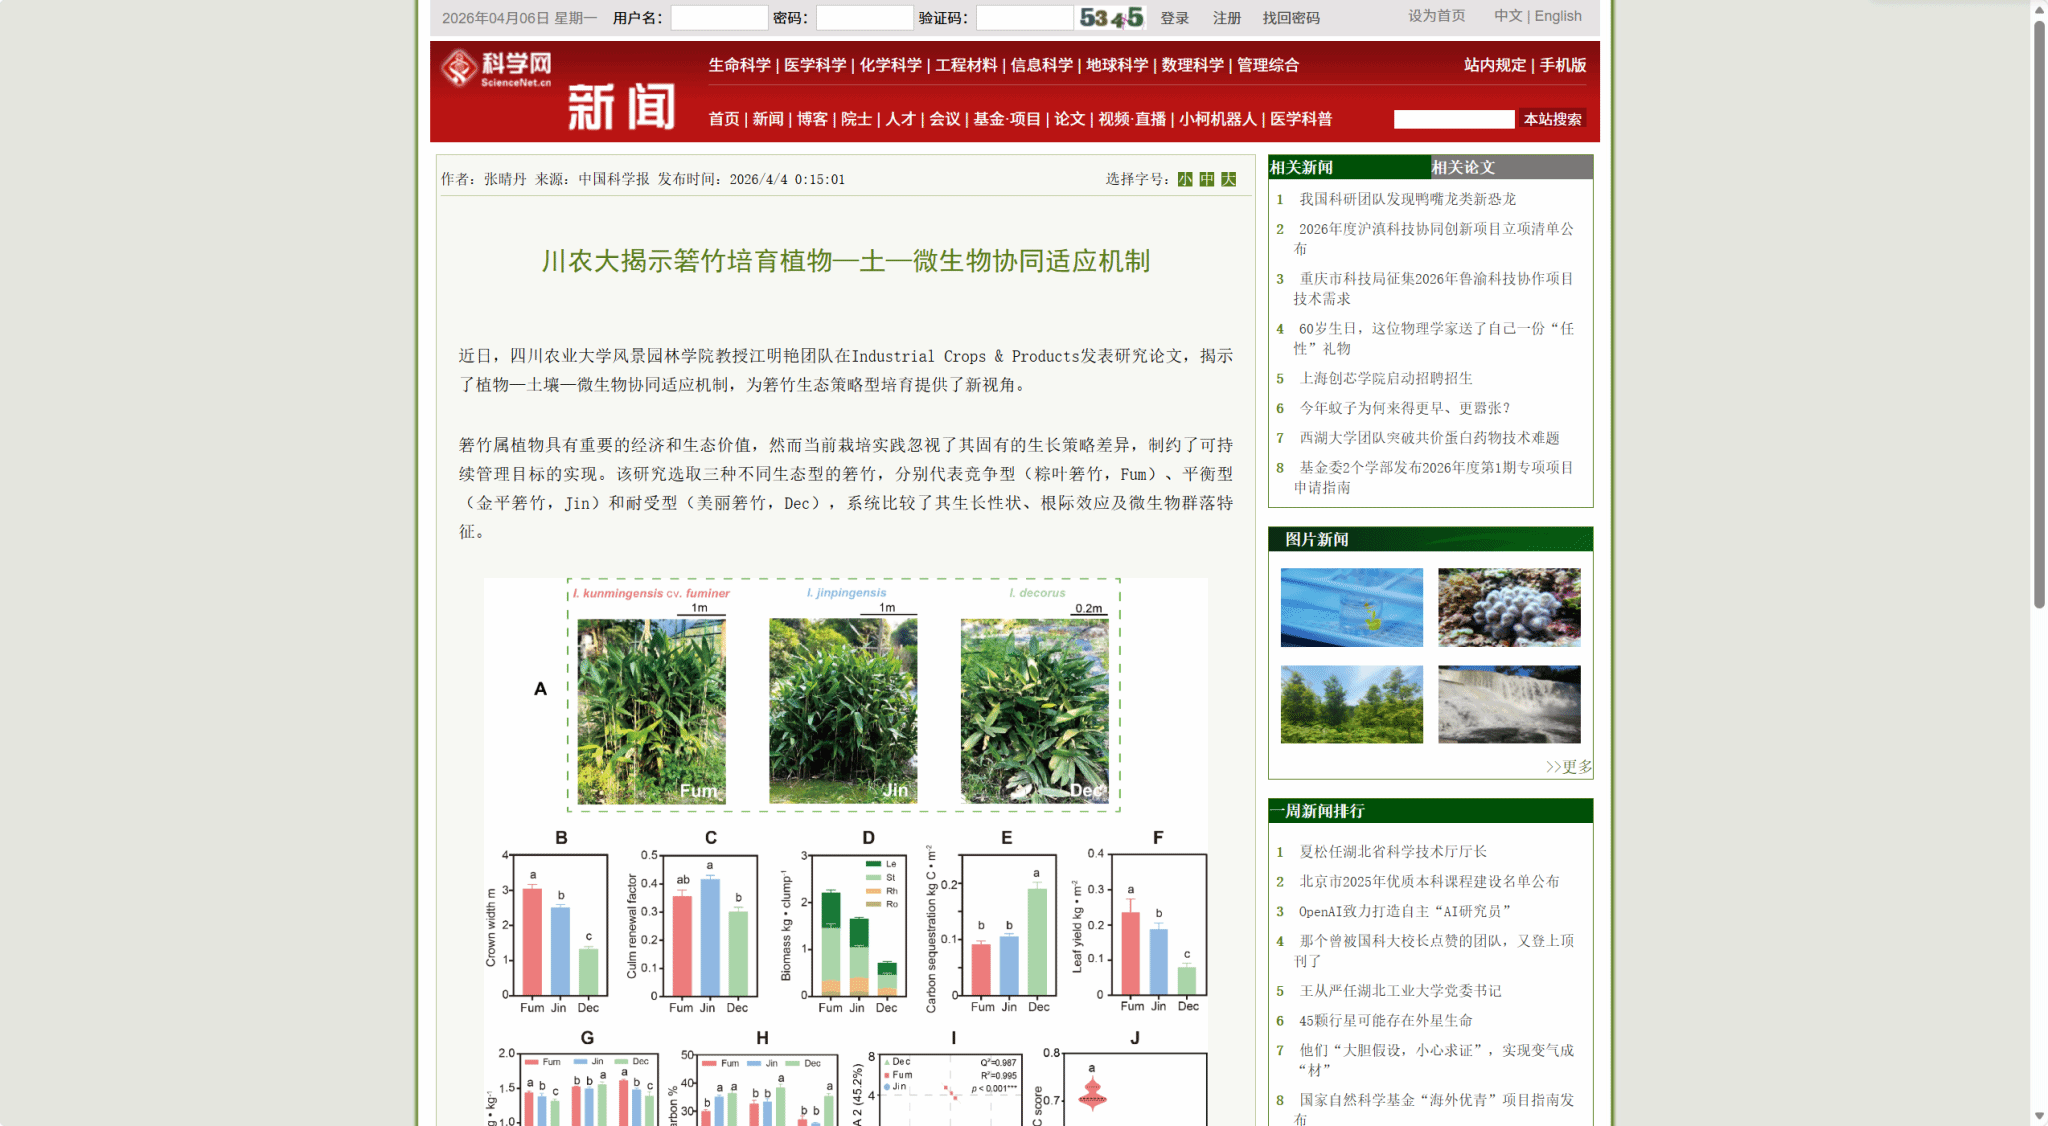The width and height of the screenshot is (2048, 1126).
Task: Click the 本站搜索 search button
Action: point(1552,119)
